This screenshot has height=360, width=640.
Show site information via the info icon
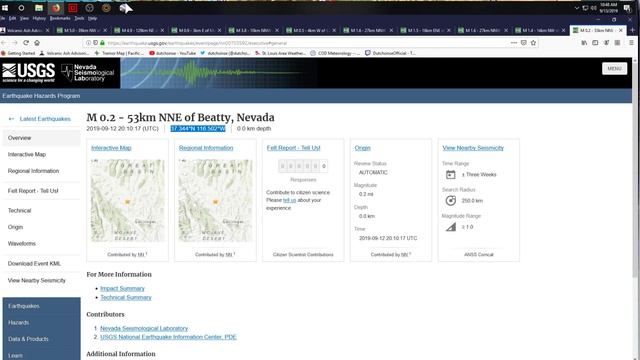click(88, 42)
